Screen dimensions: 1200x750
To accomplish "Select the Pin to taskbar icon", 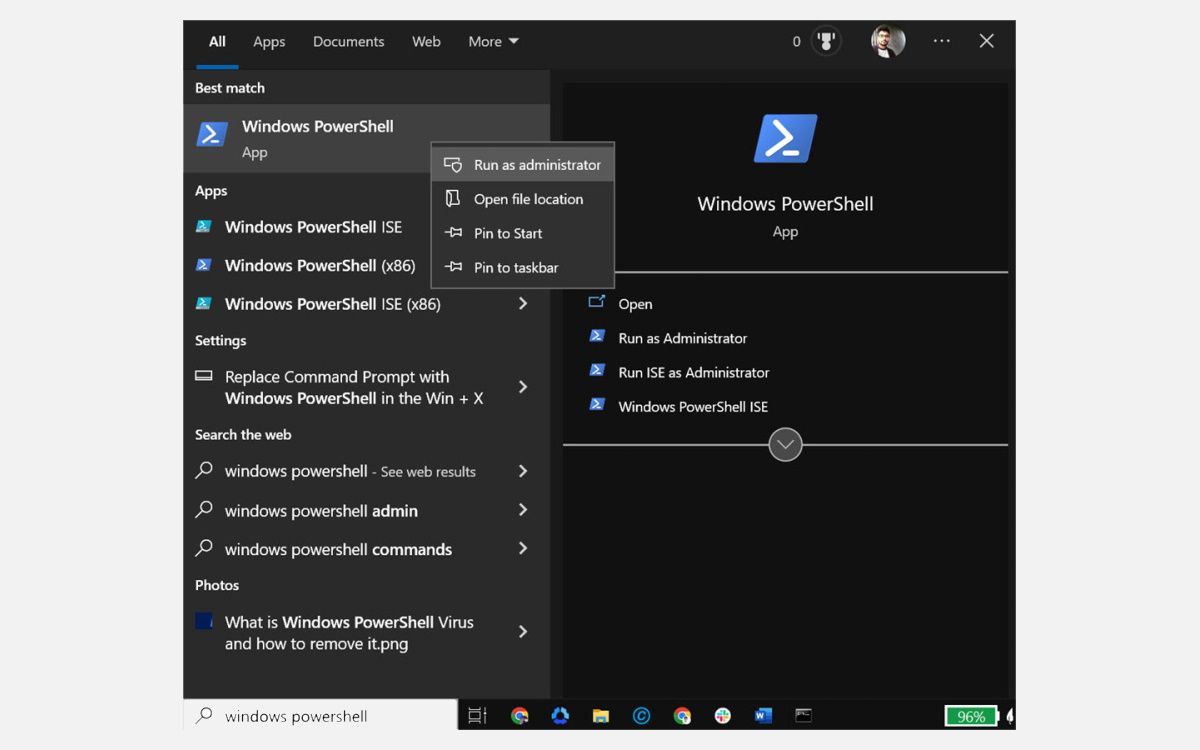I will [x=453, y=267].
